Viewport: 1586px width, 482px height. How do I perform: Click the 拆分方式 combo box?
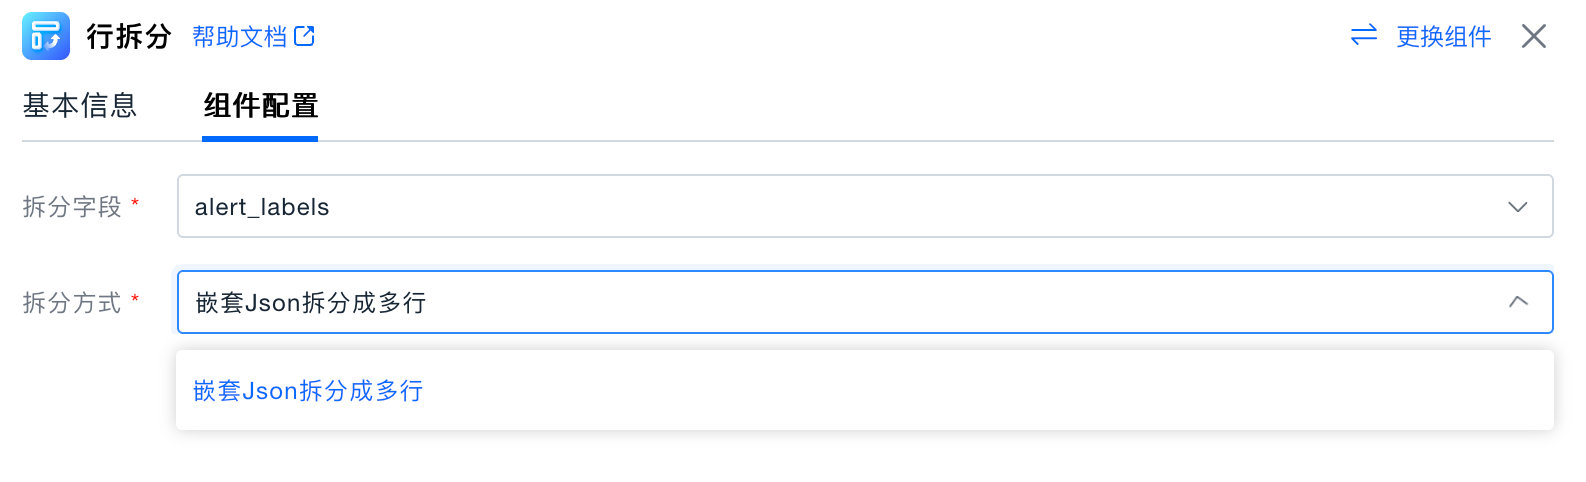pyautogui.click(x=864, y=302)
